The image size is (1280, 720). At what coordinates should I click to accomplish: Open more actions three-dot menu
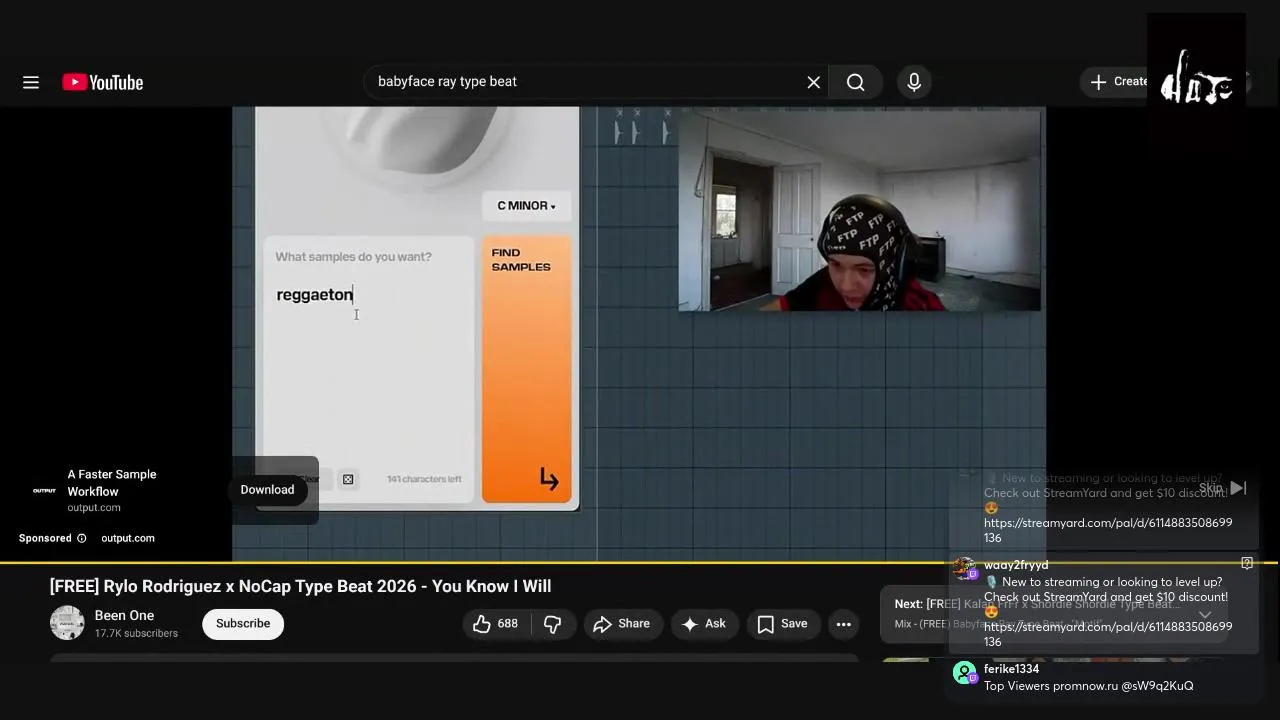click(844, 624)
